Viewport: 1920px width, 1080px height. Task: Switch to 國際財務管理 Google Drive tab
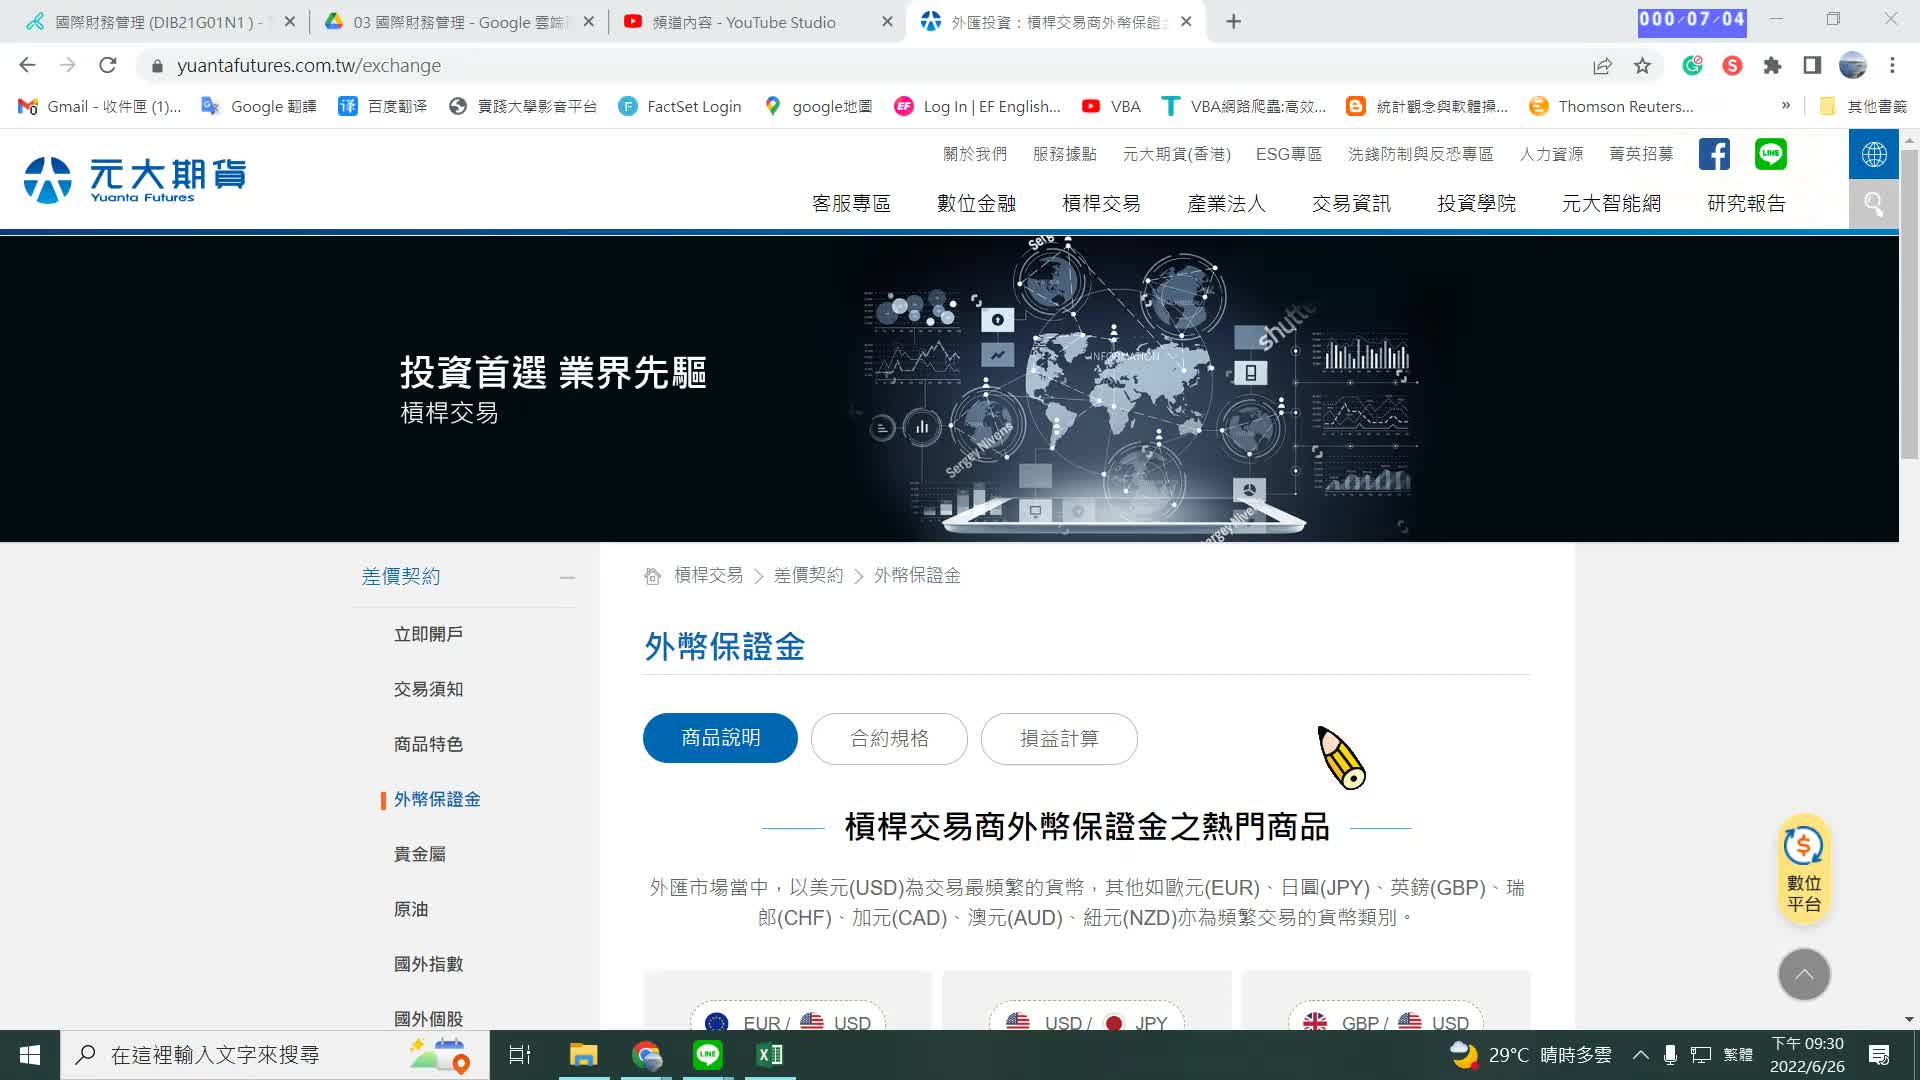(x=458, y=22)
